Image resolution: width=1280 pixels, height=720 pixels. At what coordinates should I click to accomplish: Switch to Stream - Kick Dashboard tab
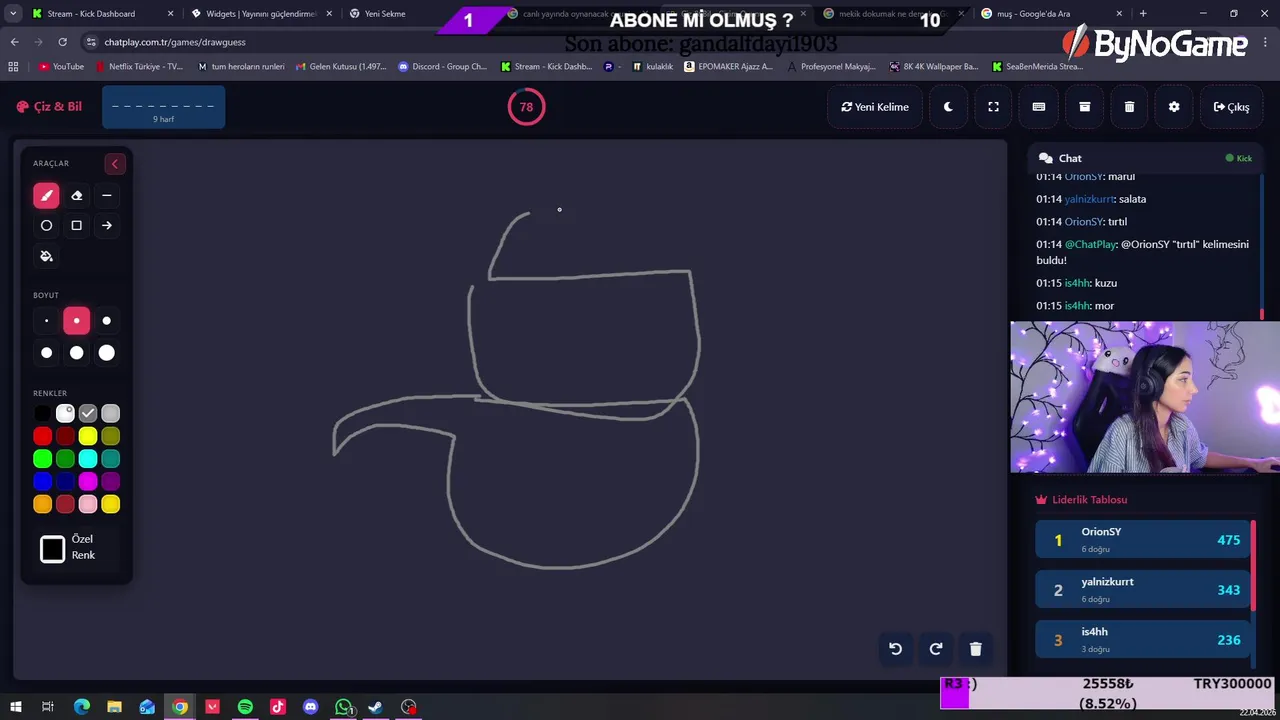(x=100, y=14)
